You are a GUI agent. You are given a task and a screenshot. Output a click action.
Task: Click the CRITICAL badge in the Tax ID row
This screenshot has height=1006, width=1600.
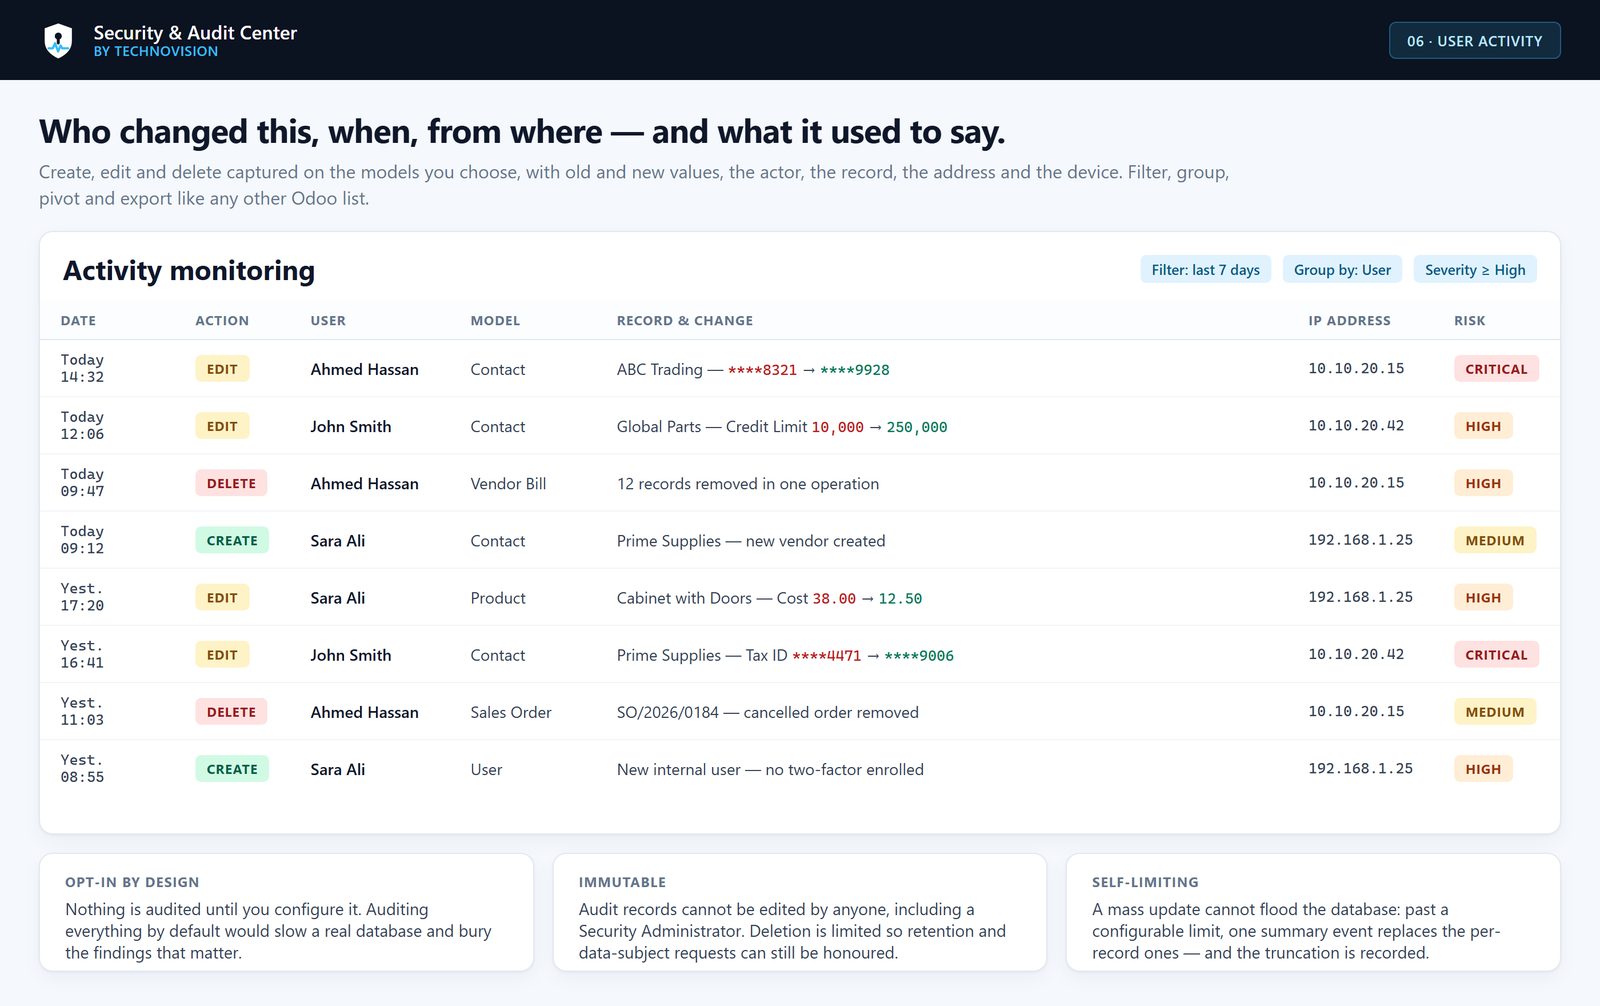[1496, 655]
